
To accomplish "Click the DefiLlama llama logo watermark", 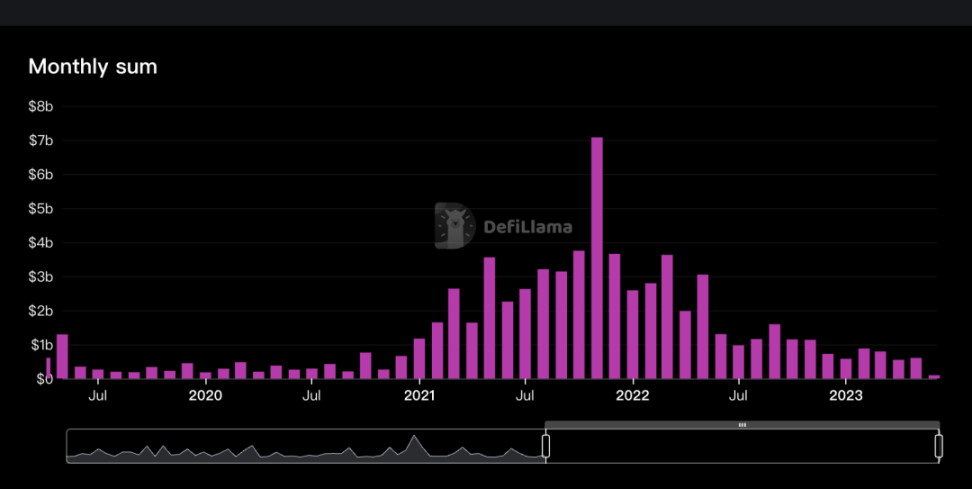I will click(x=455, y=226).
